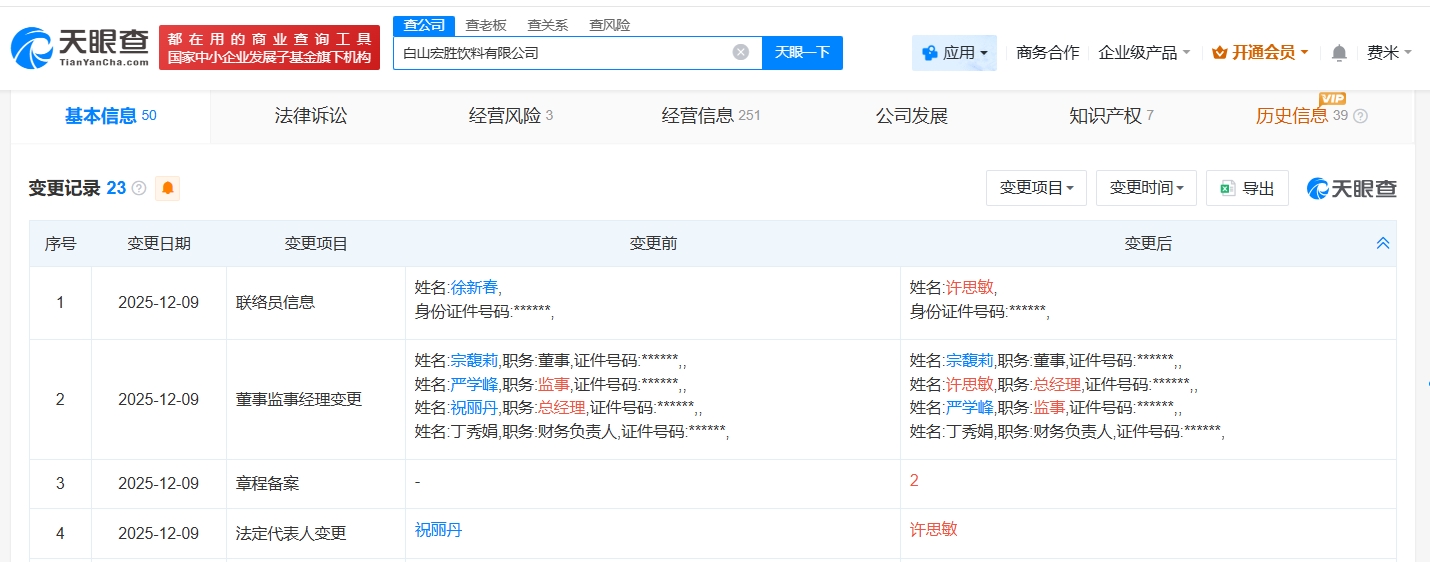Focus the company search input field

pos(560,52)
